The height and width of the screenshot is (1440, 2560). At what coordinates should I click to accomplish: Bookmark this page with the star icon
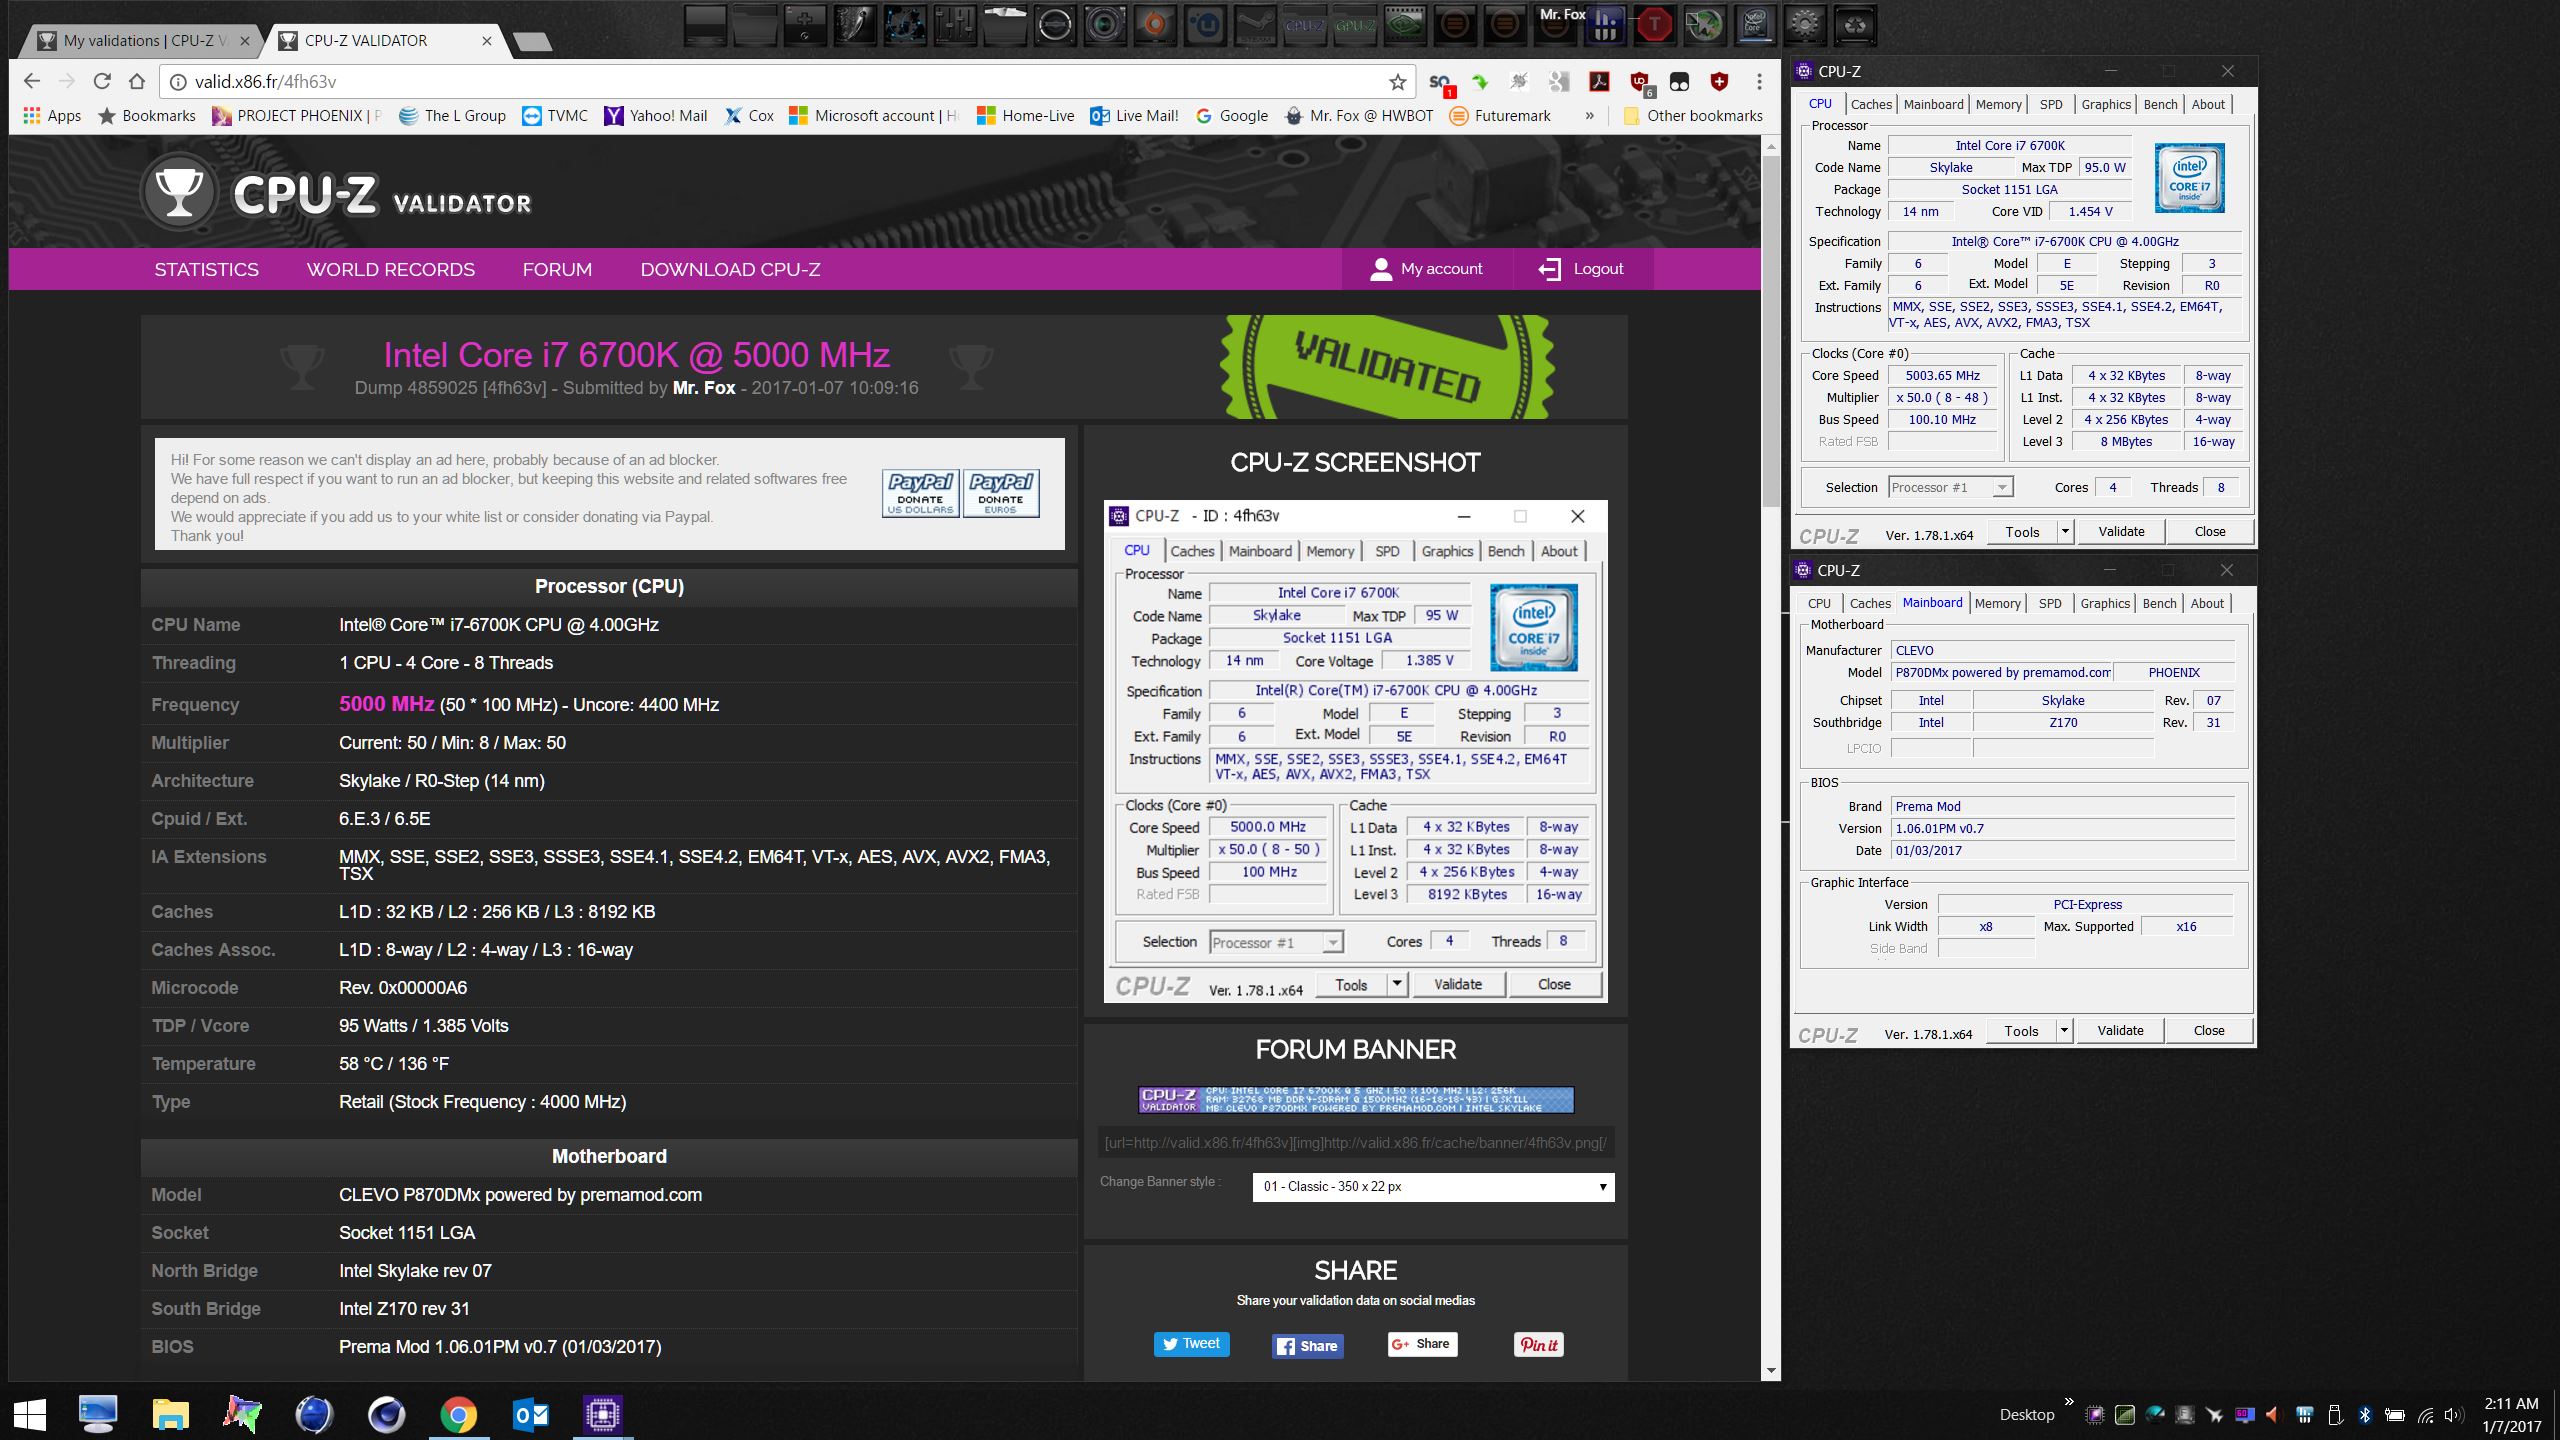(1397, 82)
